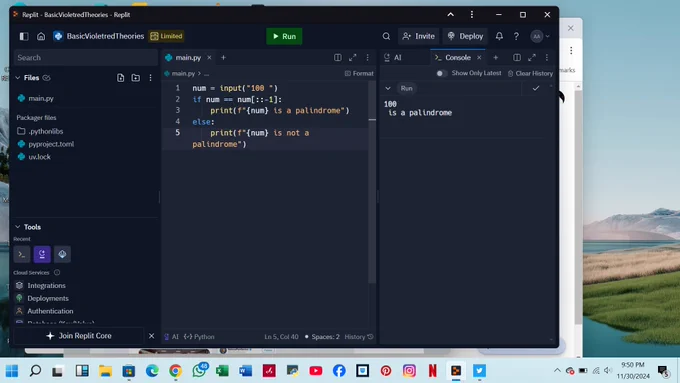This screenshot has height=383, width=680.
Task: Maximize the editor pane icon
Action: (353, 58)
